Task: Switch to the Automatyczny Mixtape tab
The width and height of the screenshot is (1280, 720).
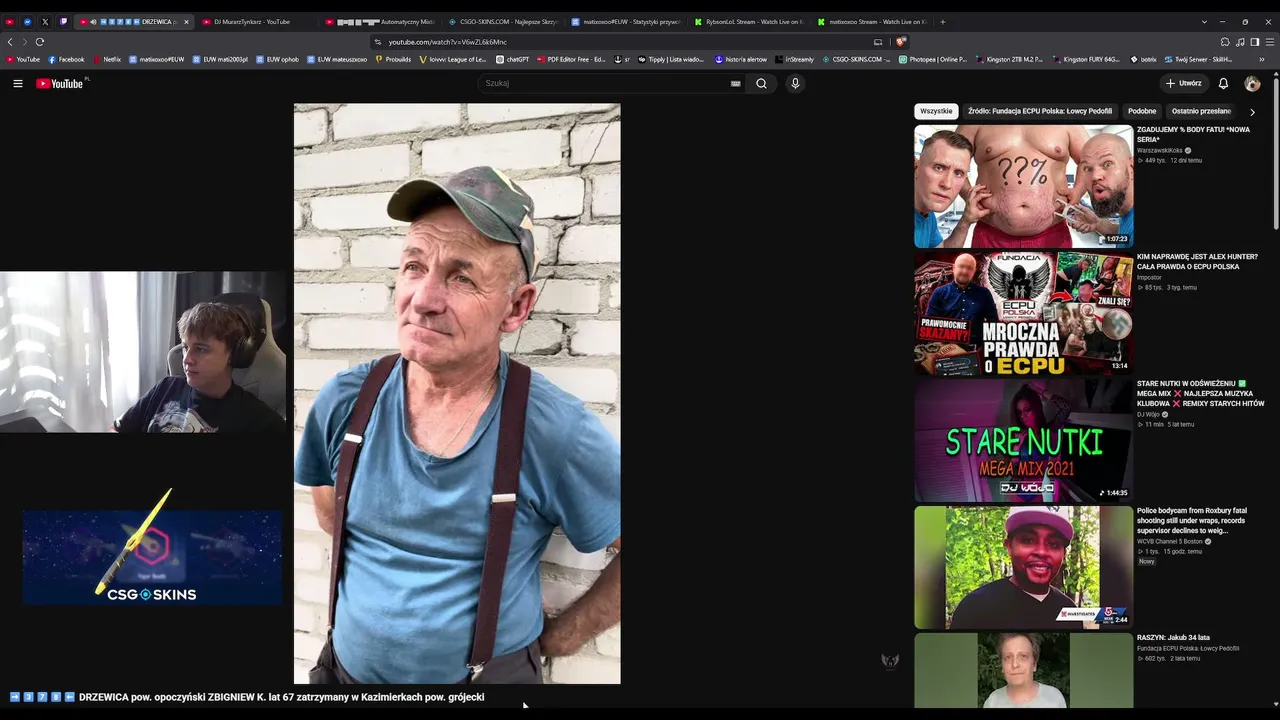Action: point(380,22)
